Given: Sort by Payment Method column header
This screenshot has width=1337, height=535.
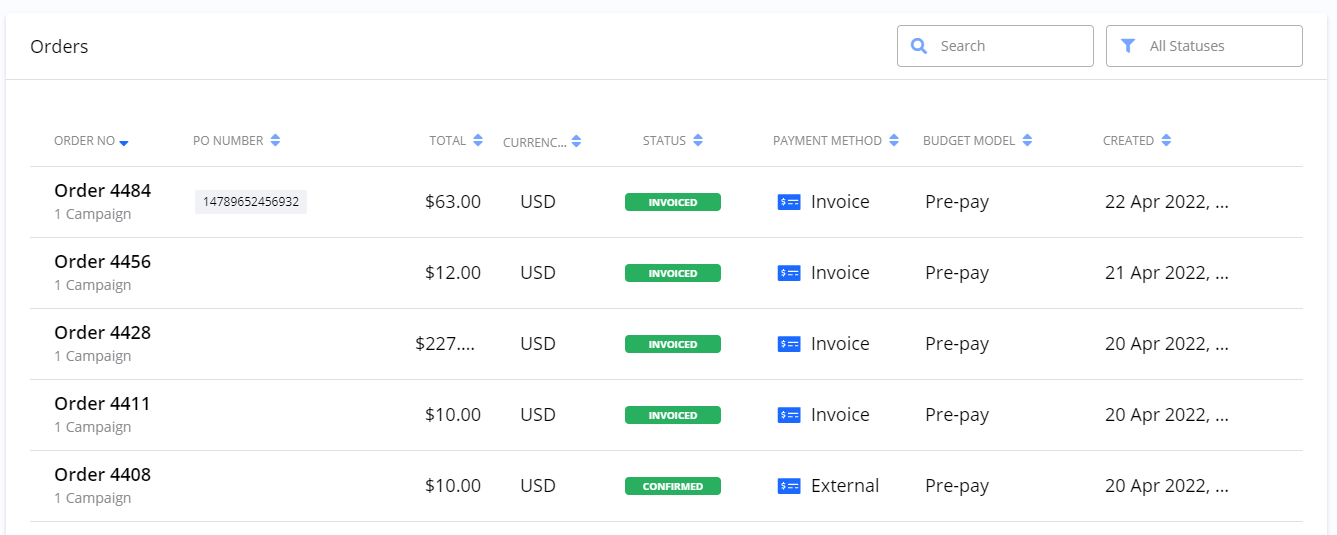Looking at the screenshot, I should pyautogui.click(x=827, y=141).
